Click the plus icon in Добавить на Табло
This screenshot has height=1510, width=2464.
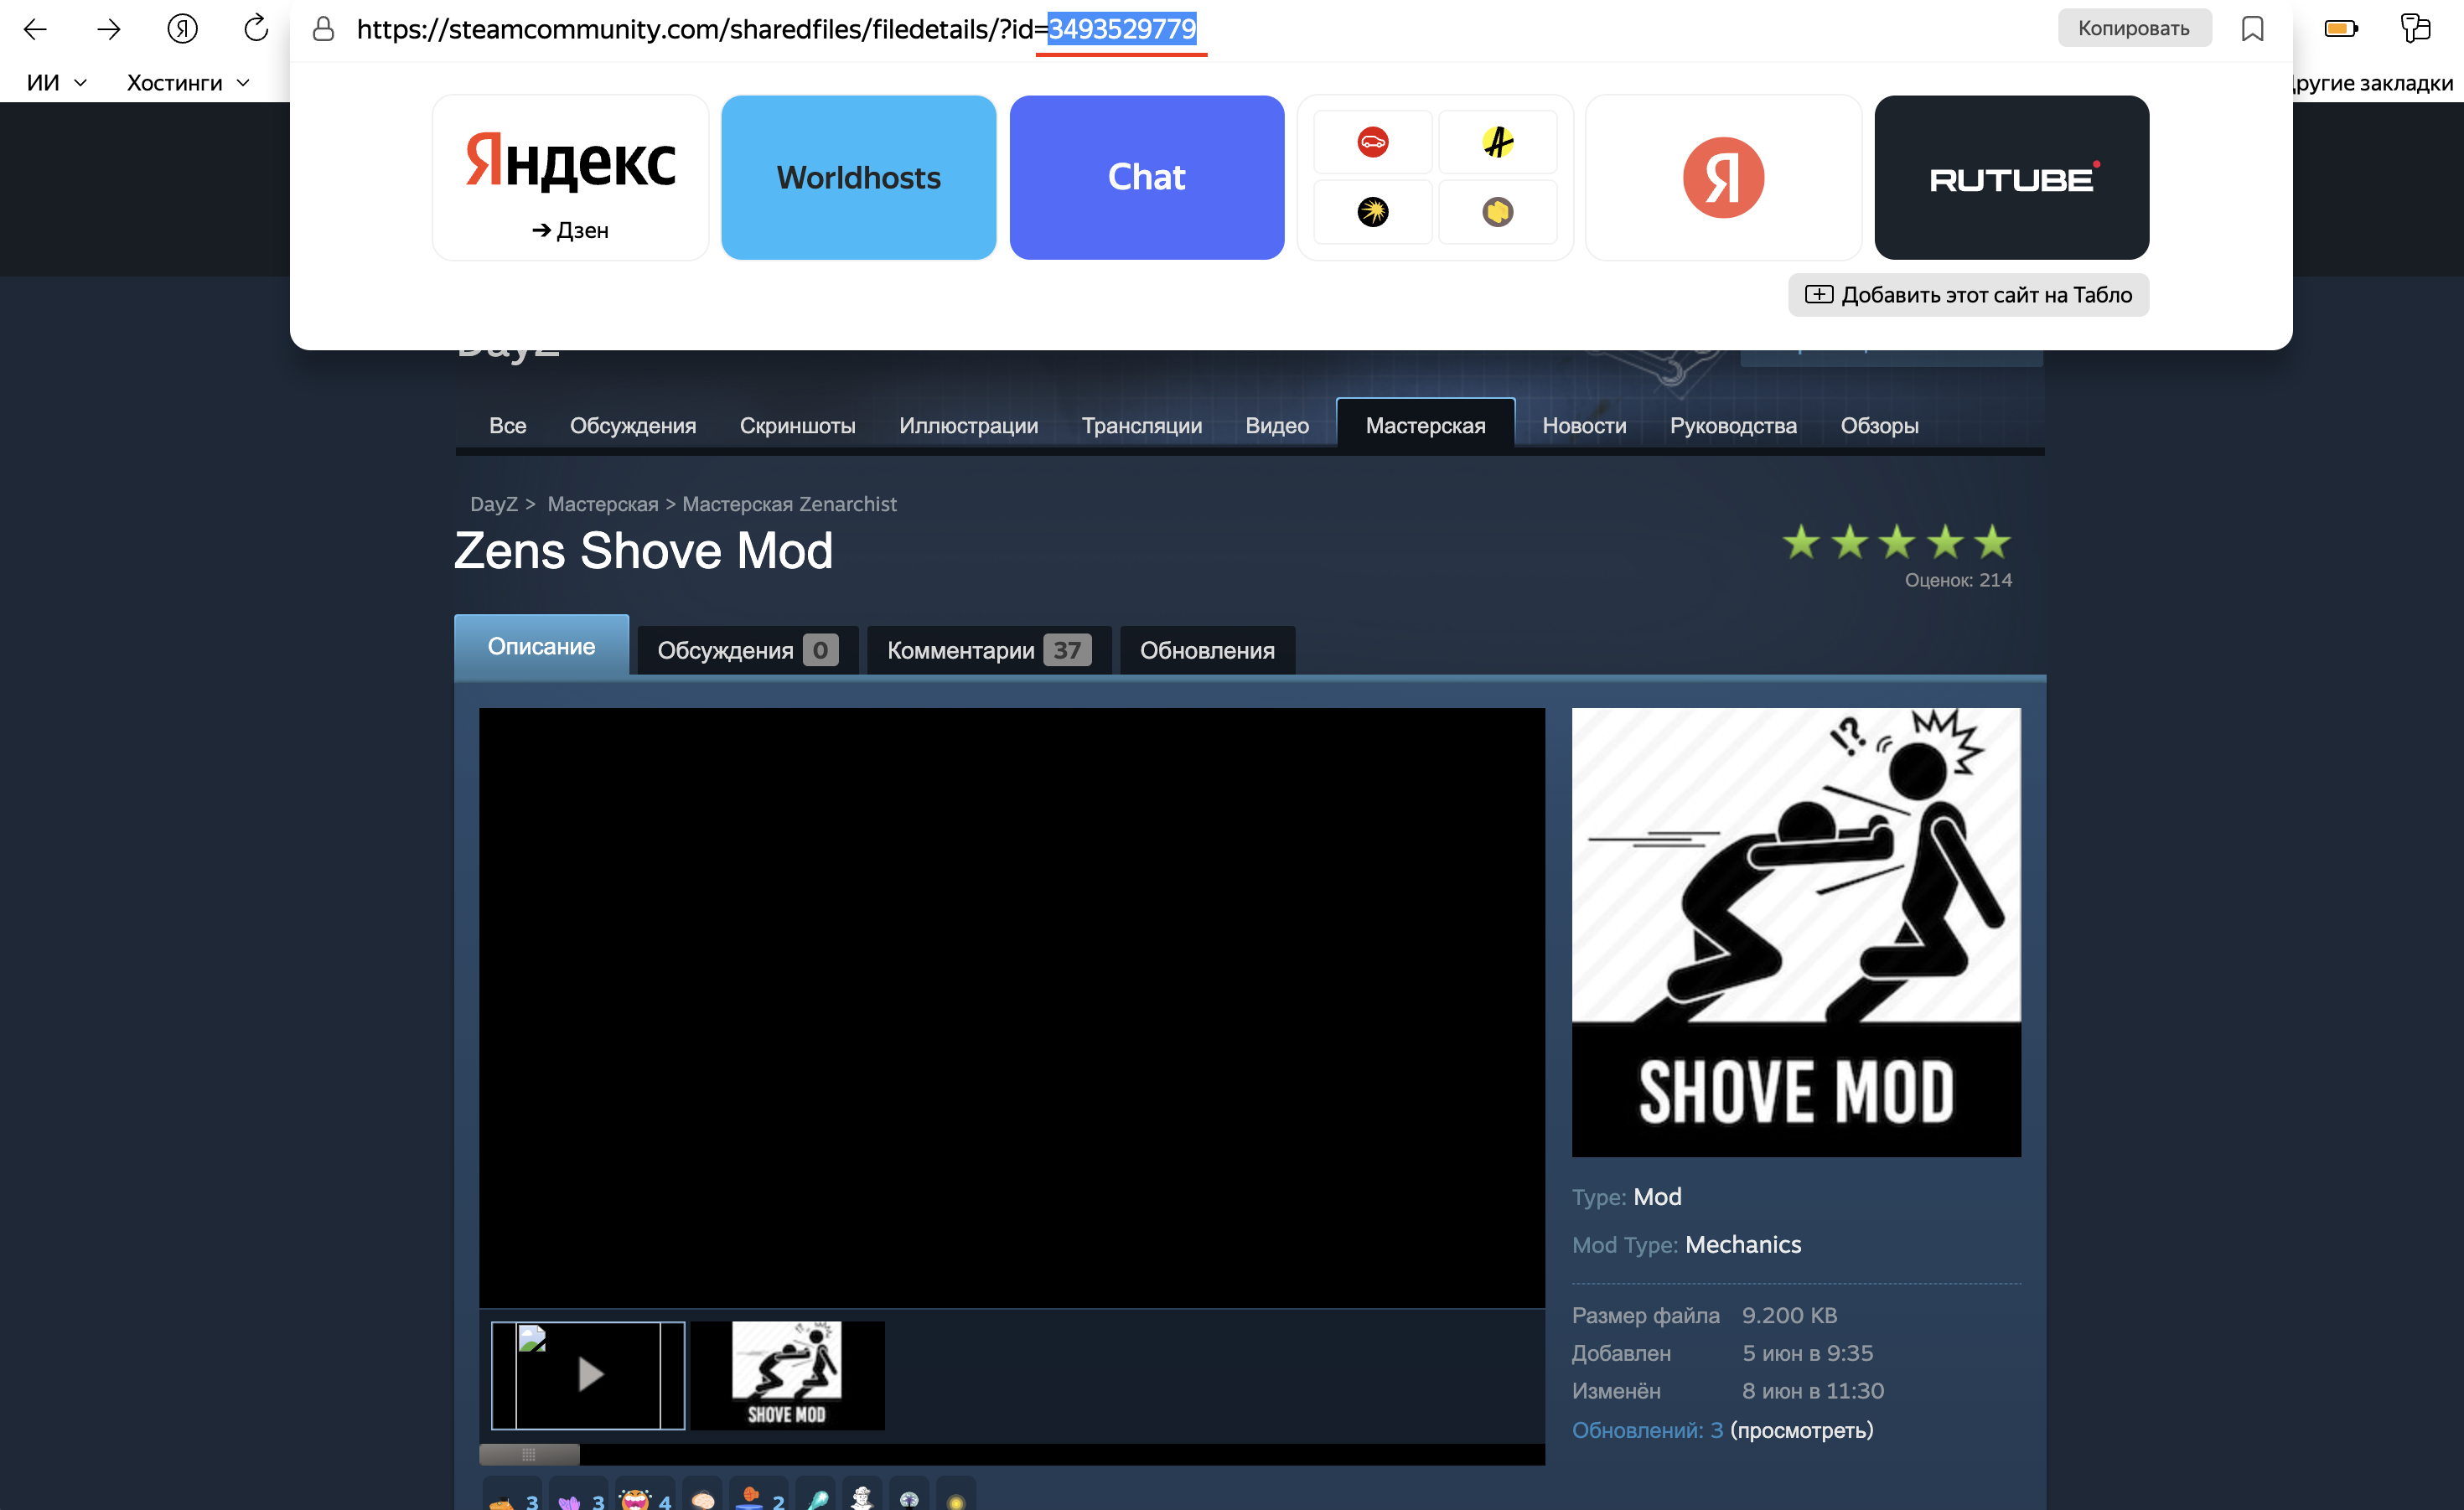[x=1818, y=295]
